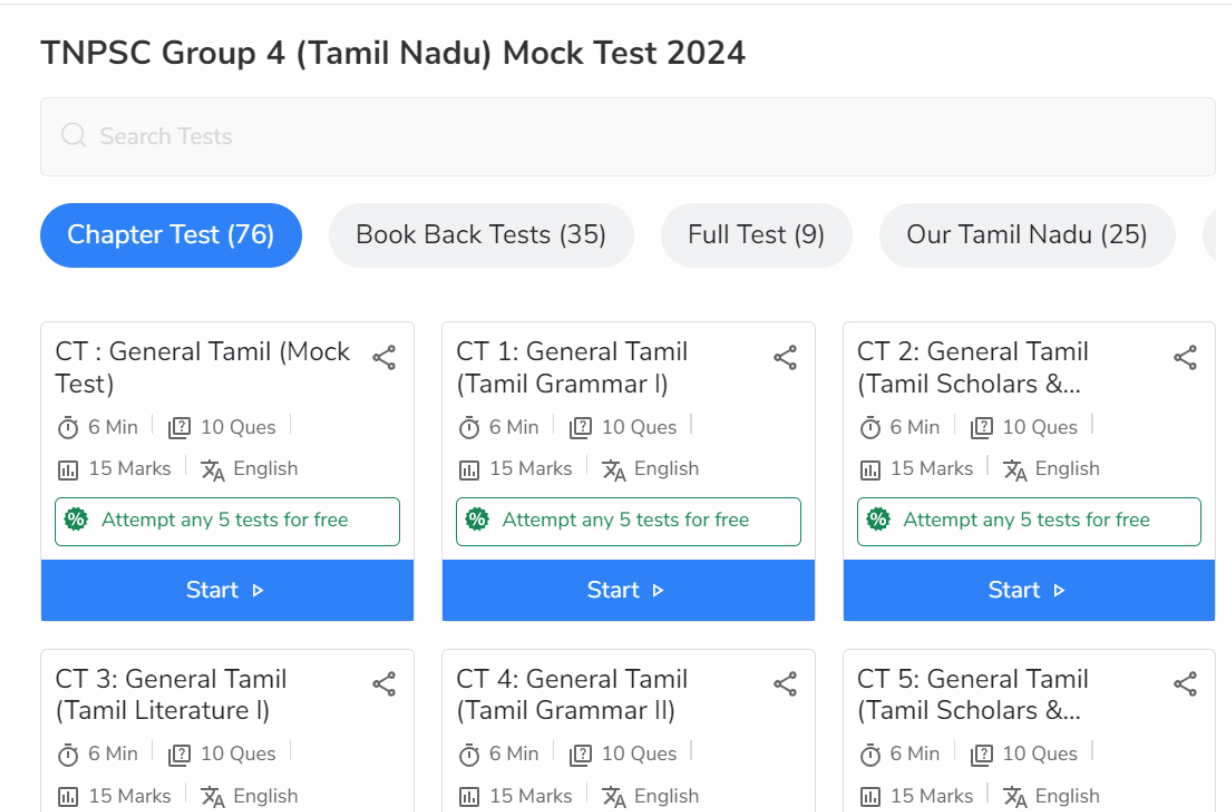The height and width of the screenshot is (812, 1232).
Task: Click the language icon beside English on CT 4
Action: (x=613, y=795)
